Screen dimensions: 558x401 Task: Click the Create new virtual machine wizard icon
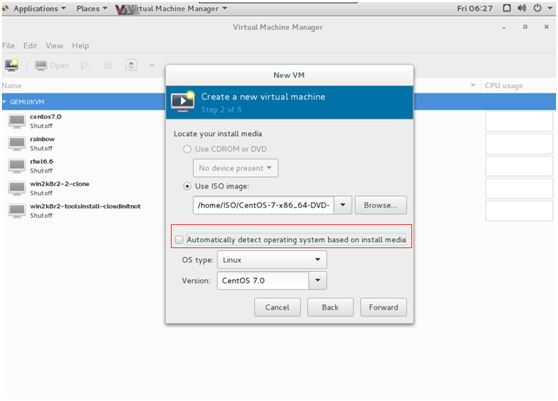(183, 102)
